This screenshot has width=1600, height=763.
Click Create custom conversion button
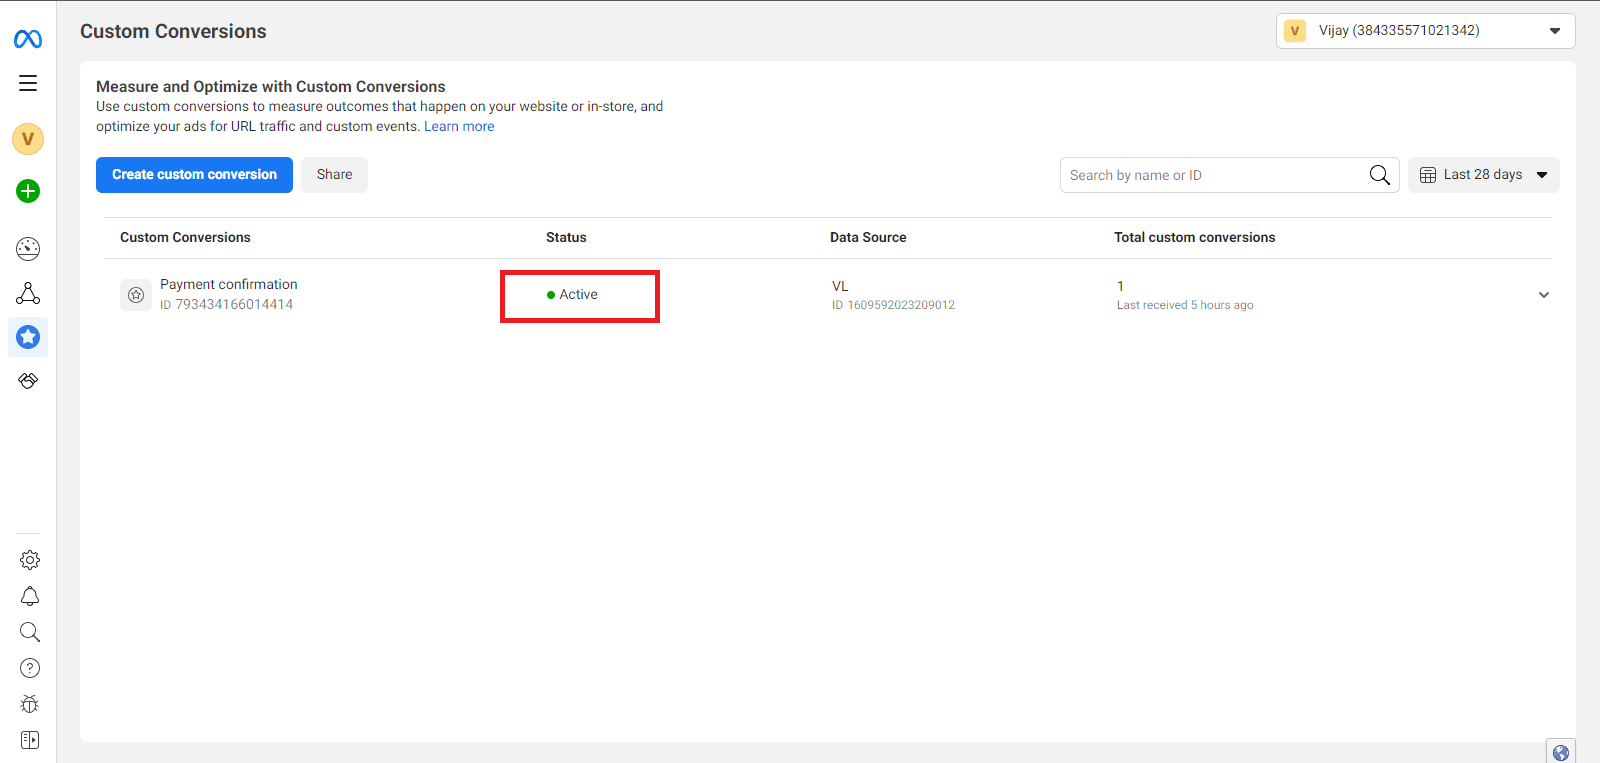[x=194, y=175]
